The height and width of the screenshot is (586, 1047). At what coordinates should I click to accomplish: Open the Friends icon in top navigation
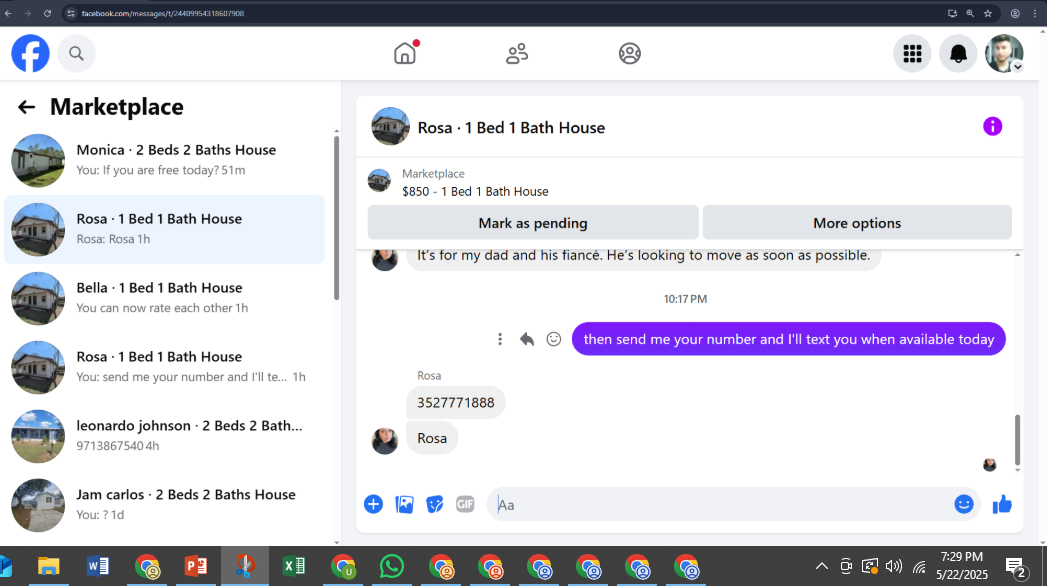point(517,53)
